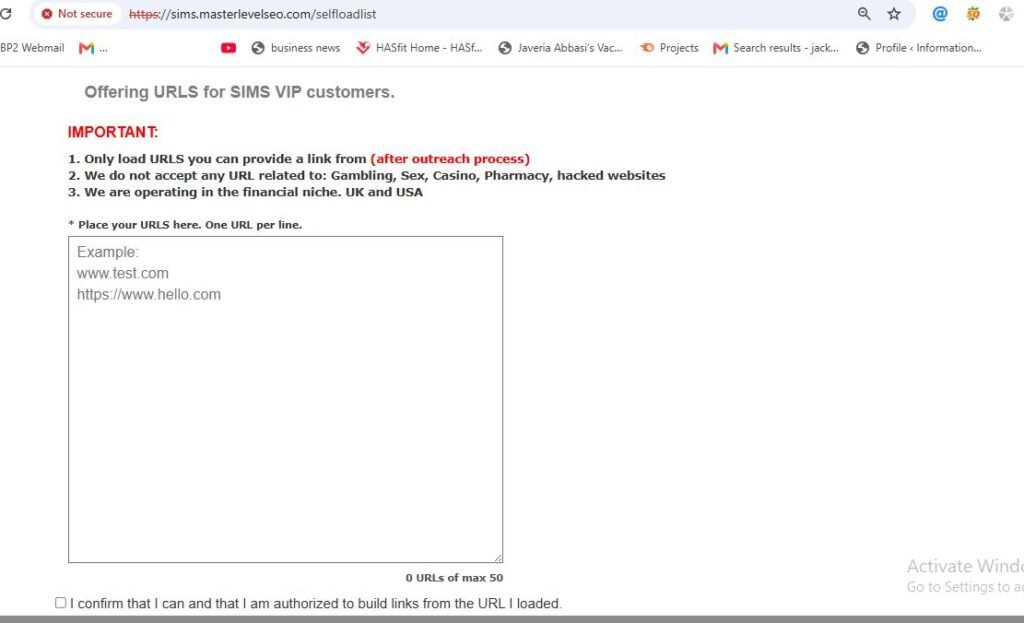This screenshot has width=1024, height=623.
Task: Click the gray extension icon at far right
Action: pos(1006,14)
